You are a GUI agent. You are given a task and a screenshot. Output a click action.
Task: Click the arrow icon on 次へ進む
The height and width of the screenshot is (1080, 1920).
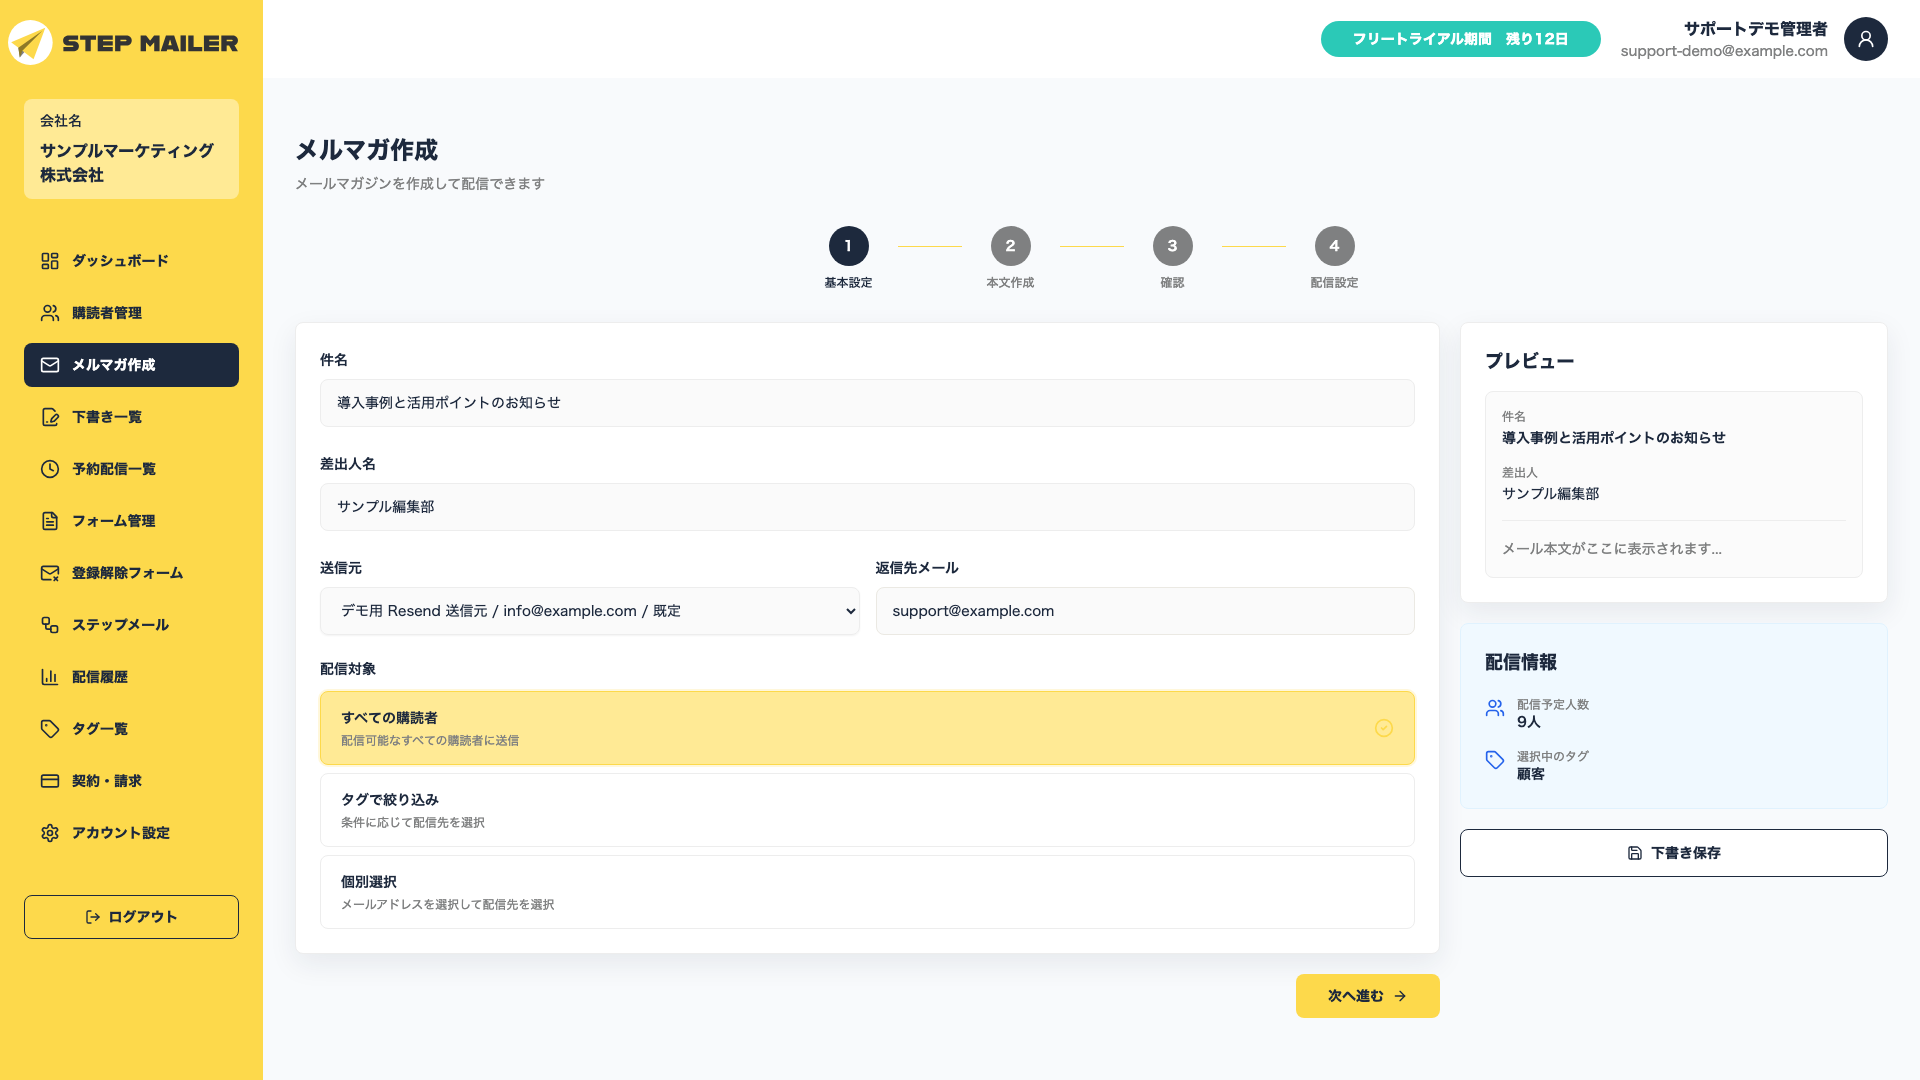pos(1400,996)
